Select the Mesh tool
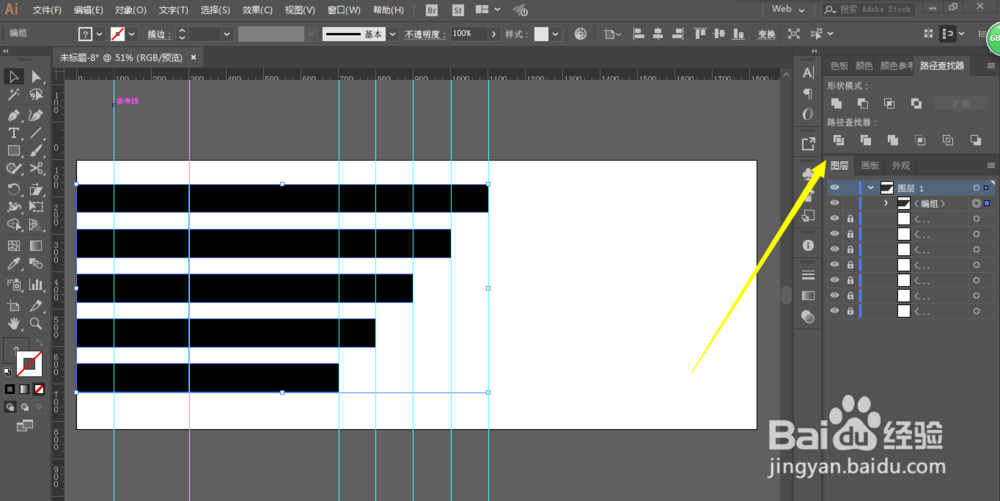The image size is (1000, 501). 13,246
